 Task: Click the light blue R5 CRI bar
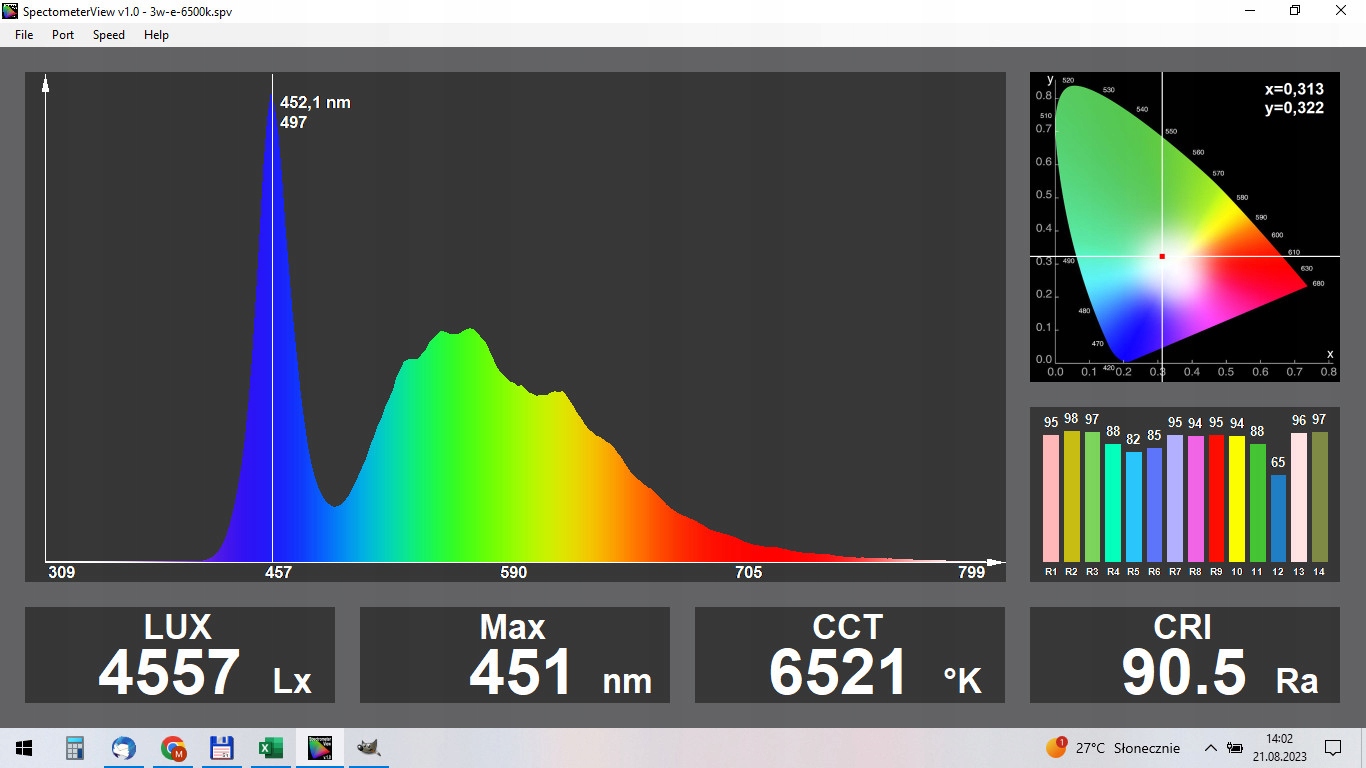(1134, 507)
